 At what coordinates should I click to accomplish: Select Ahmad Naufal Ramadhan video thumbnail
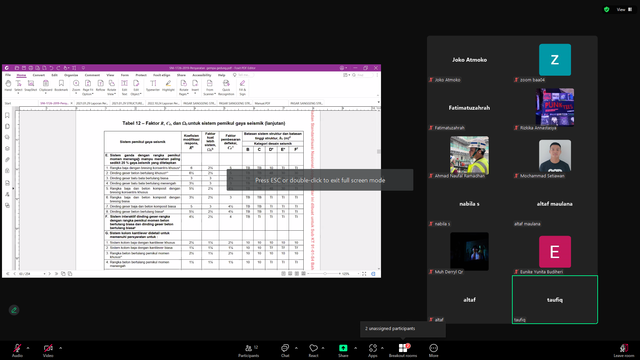pyautogui.click(x=469, y=155)
